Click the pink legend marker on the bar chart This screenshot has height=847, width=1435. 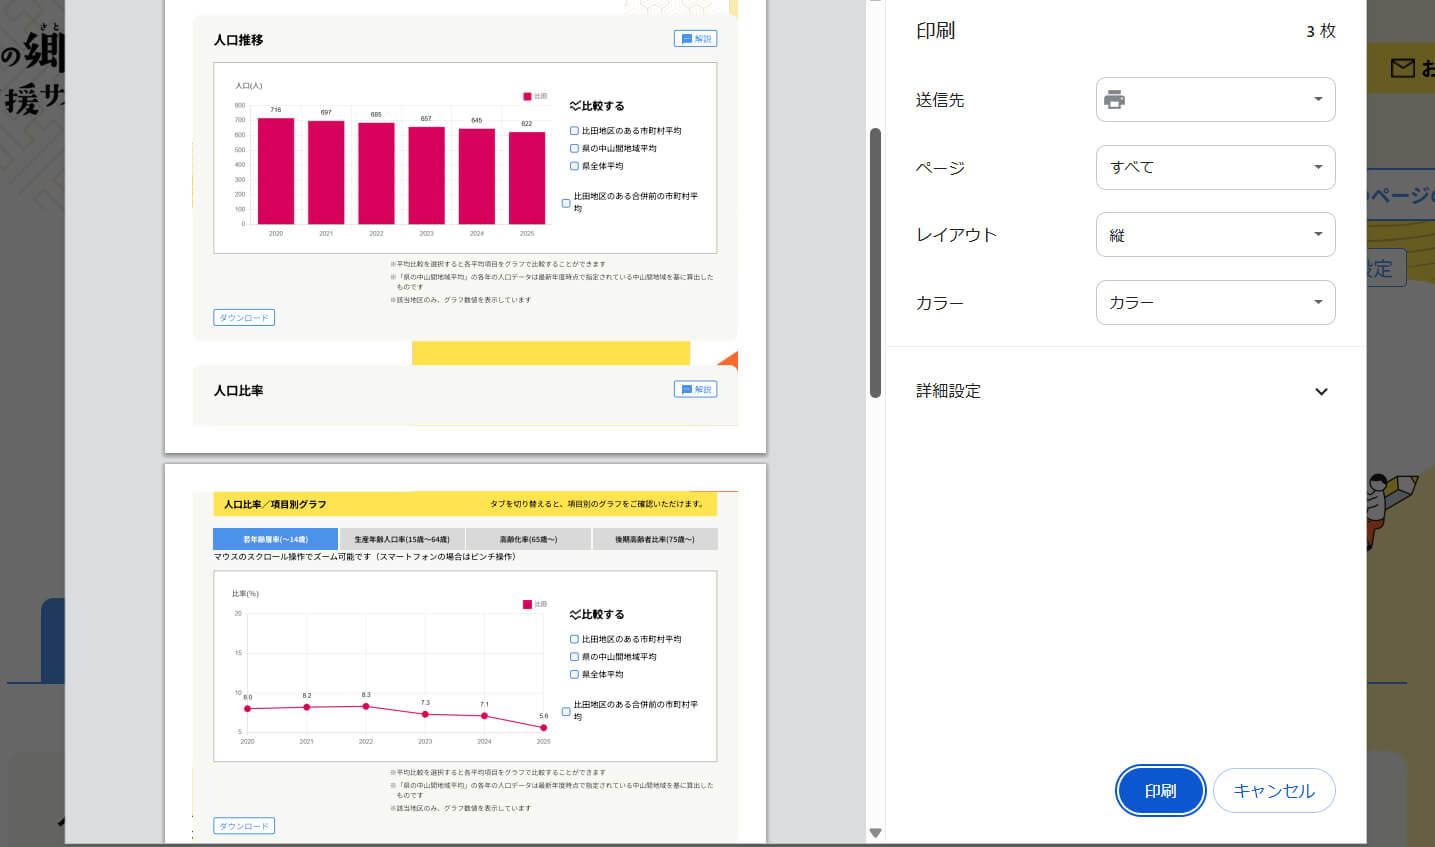527,97
